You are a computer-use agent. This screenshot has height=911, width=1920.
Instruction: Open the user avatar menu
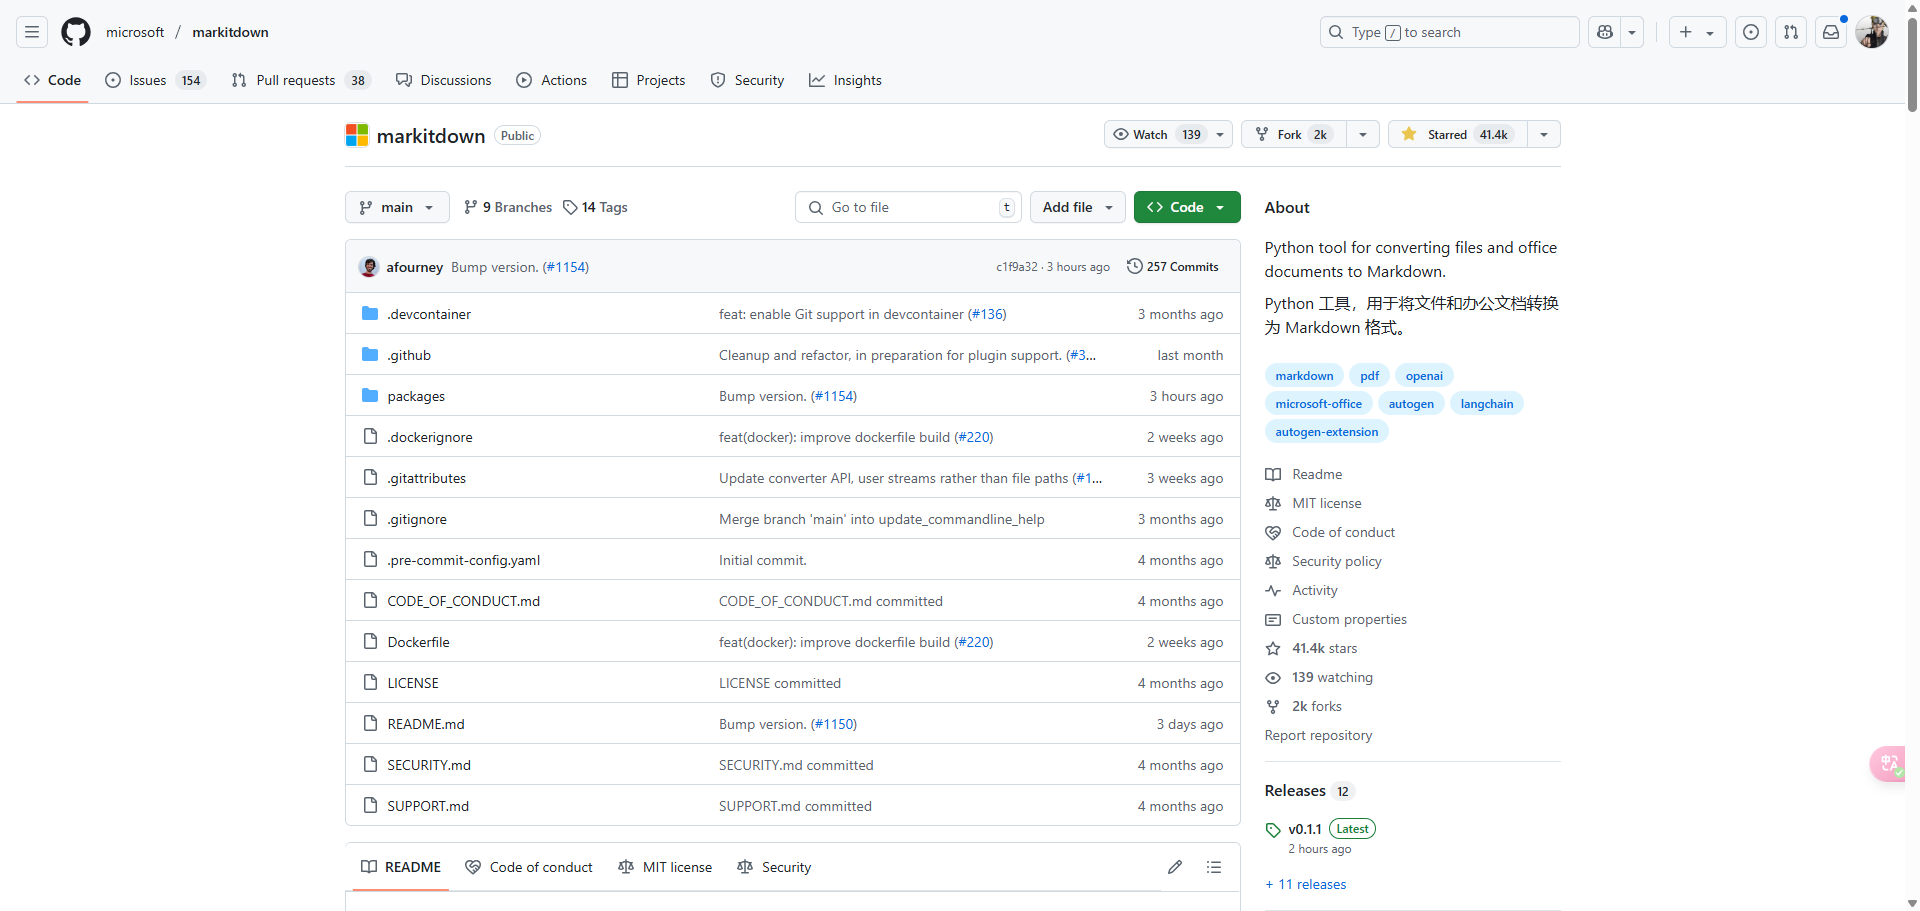coord(1872,32)
